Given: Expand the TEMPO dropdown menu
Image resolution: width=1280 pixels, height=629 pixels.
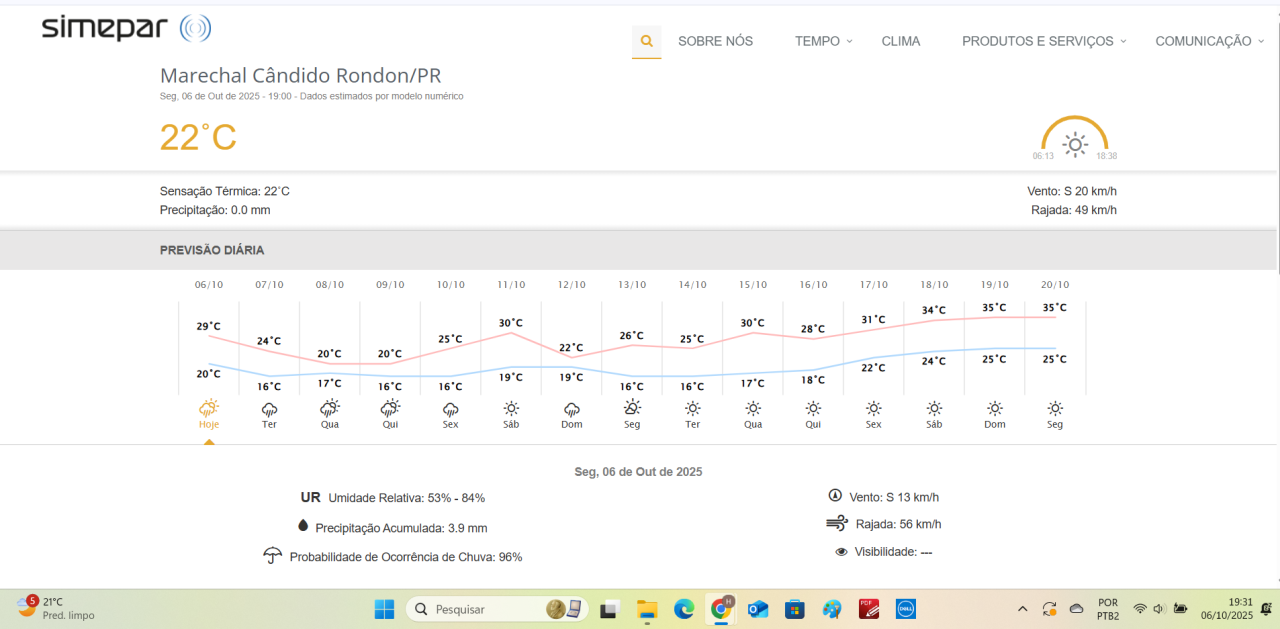Looking at the screenshot, I should pos(823,41).
